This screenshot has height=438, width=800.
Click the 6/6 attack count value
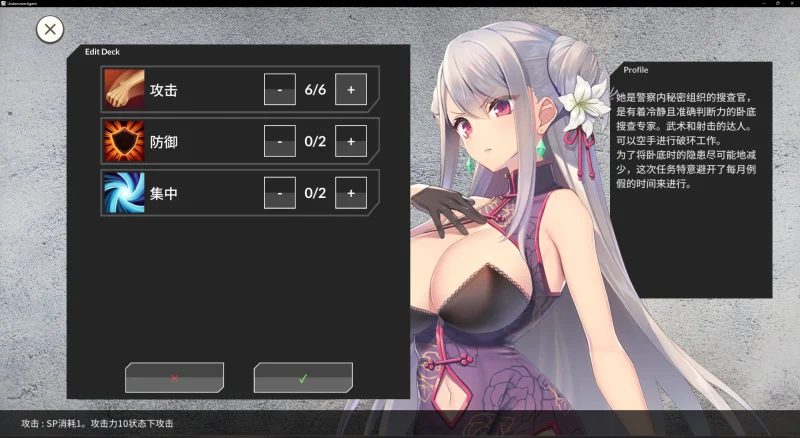(315, 90)
